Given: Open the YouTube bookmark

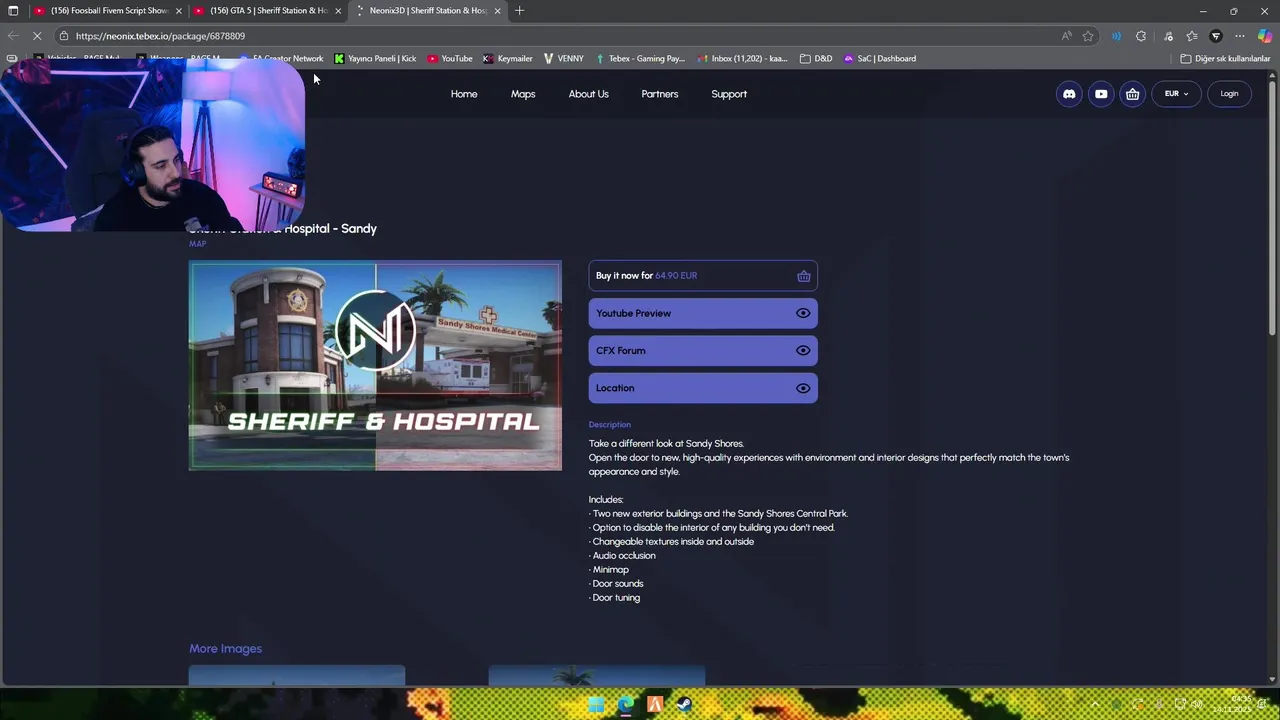Looking at the screenshot, I should [450, 58].
